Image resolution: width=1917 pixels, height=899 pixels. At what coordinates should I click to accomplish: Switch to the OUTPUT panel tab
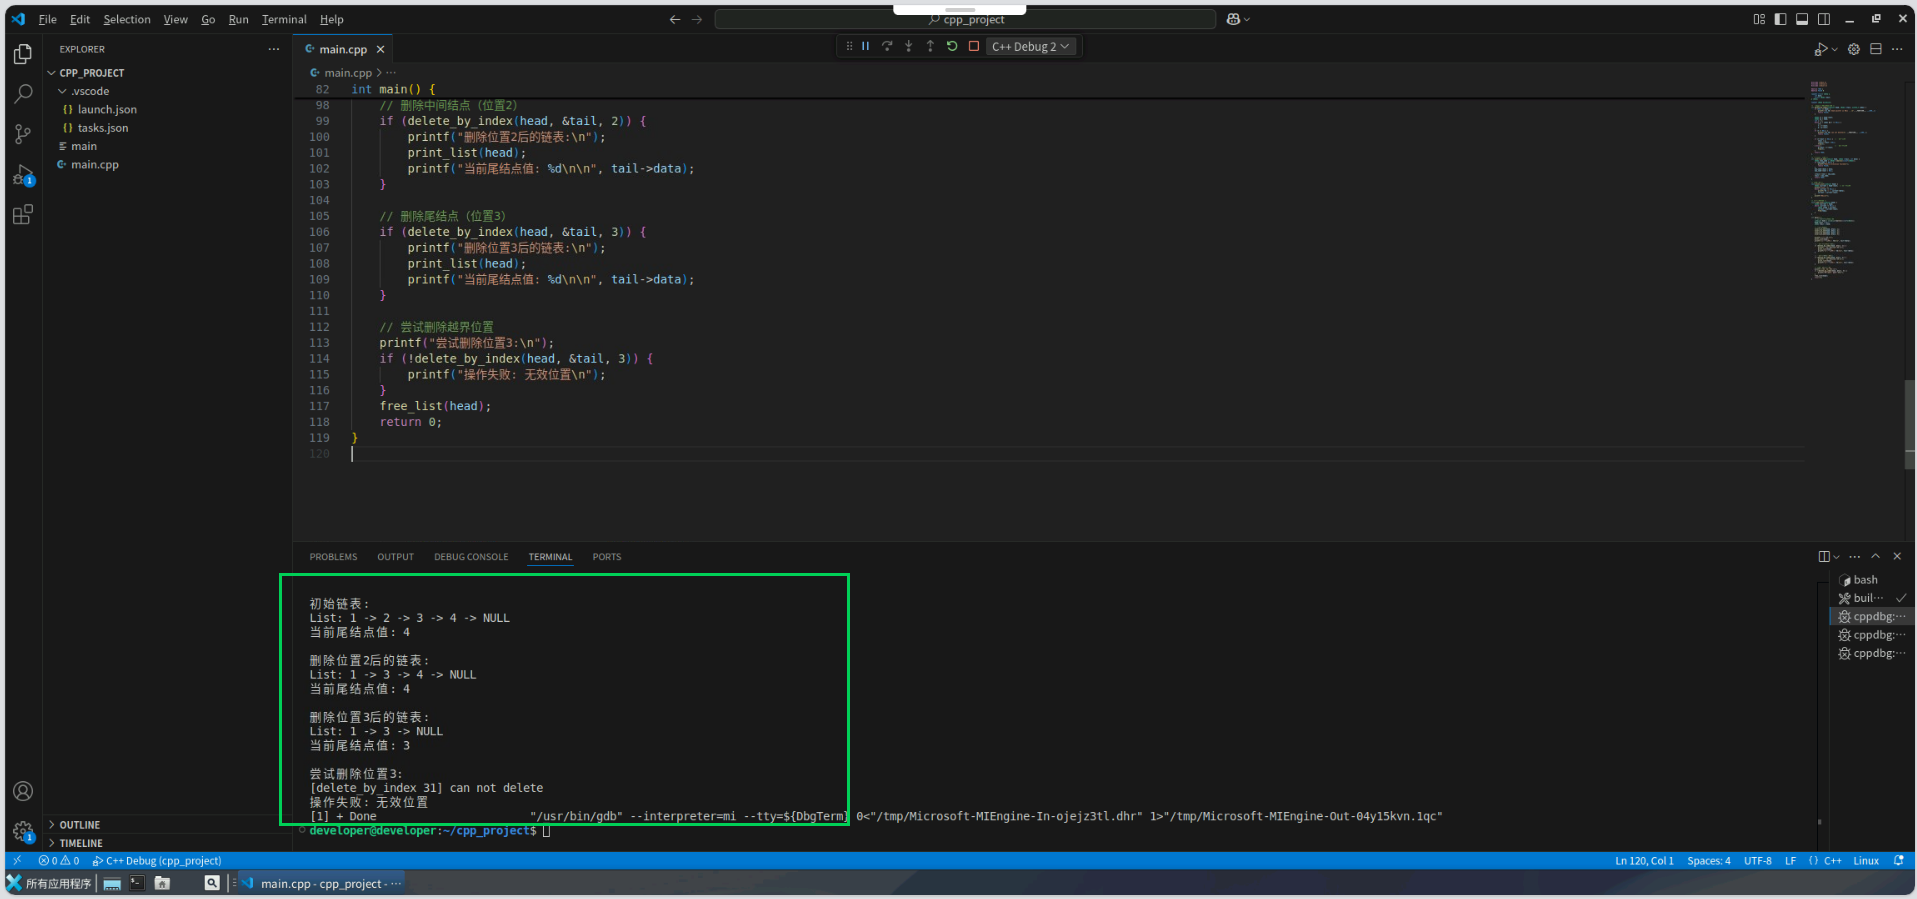(x=395, y=557)
